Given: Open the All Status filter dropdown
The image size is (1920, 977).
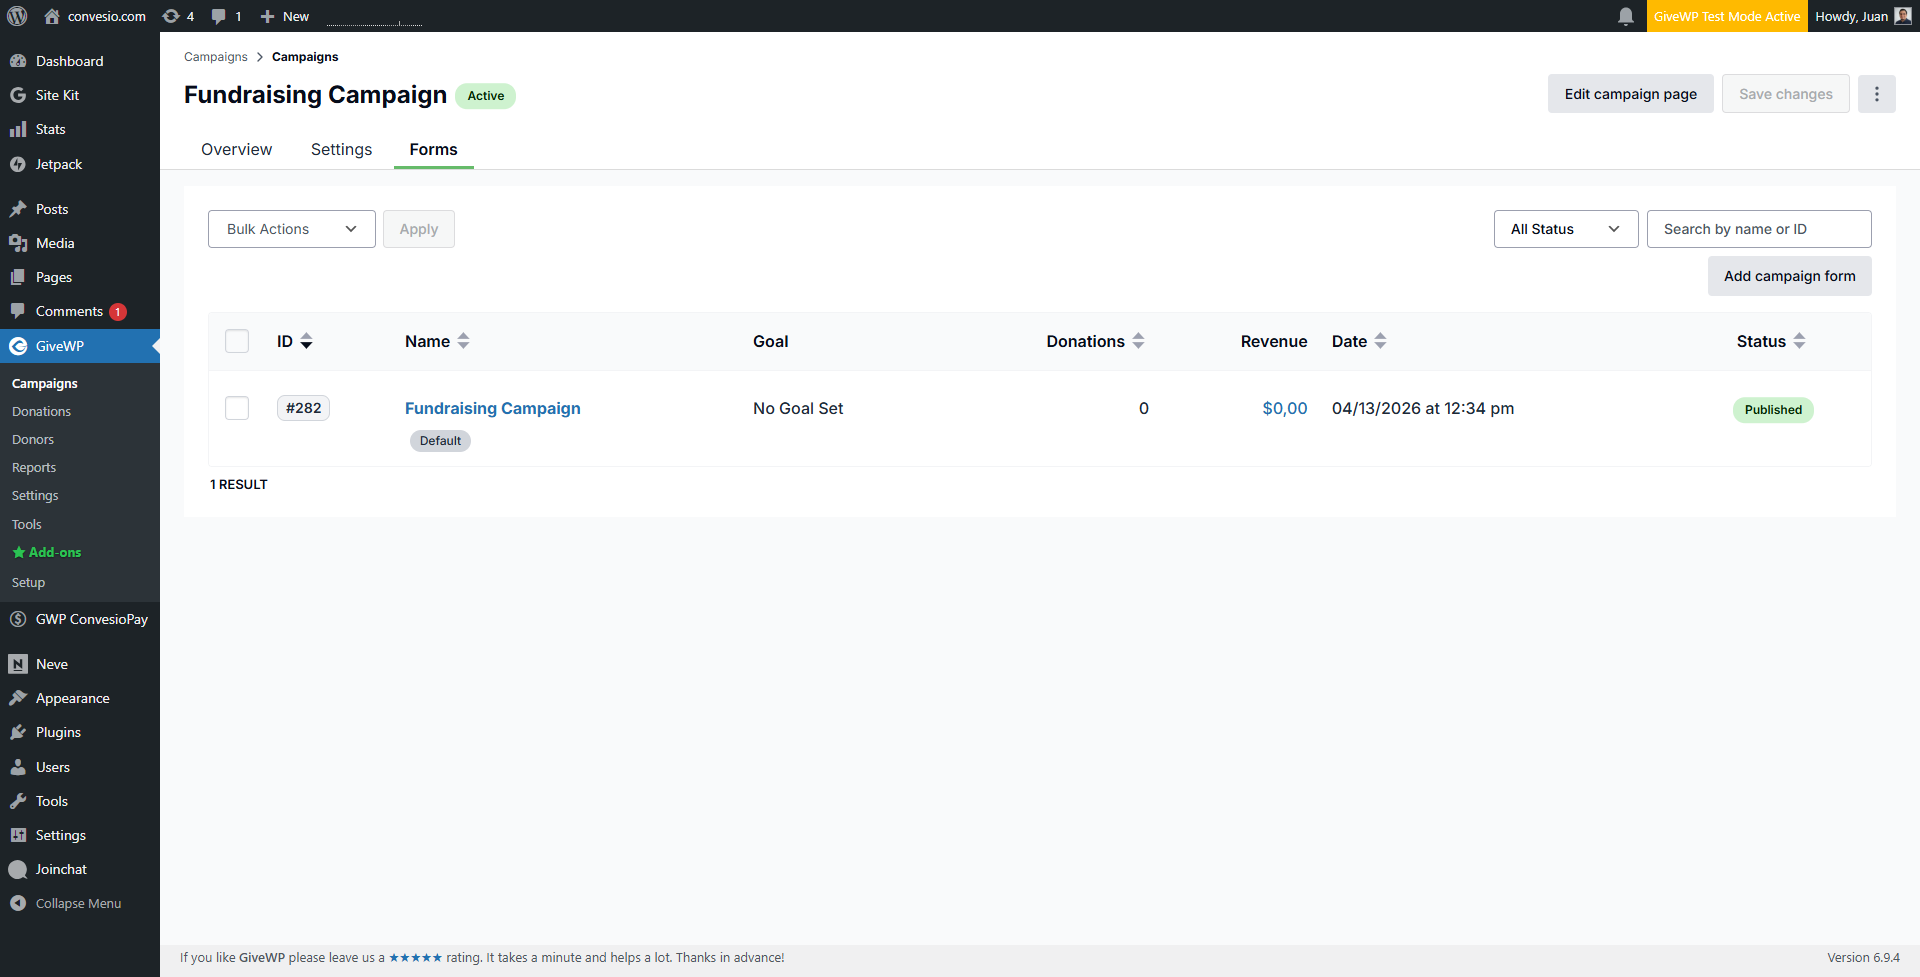Looking at the screenshot, I should pos(1565,229).
